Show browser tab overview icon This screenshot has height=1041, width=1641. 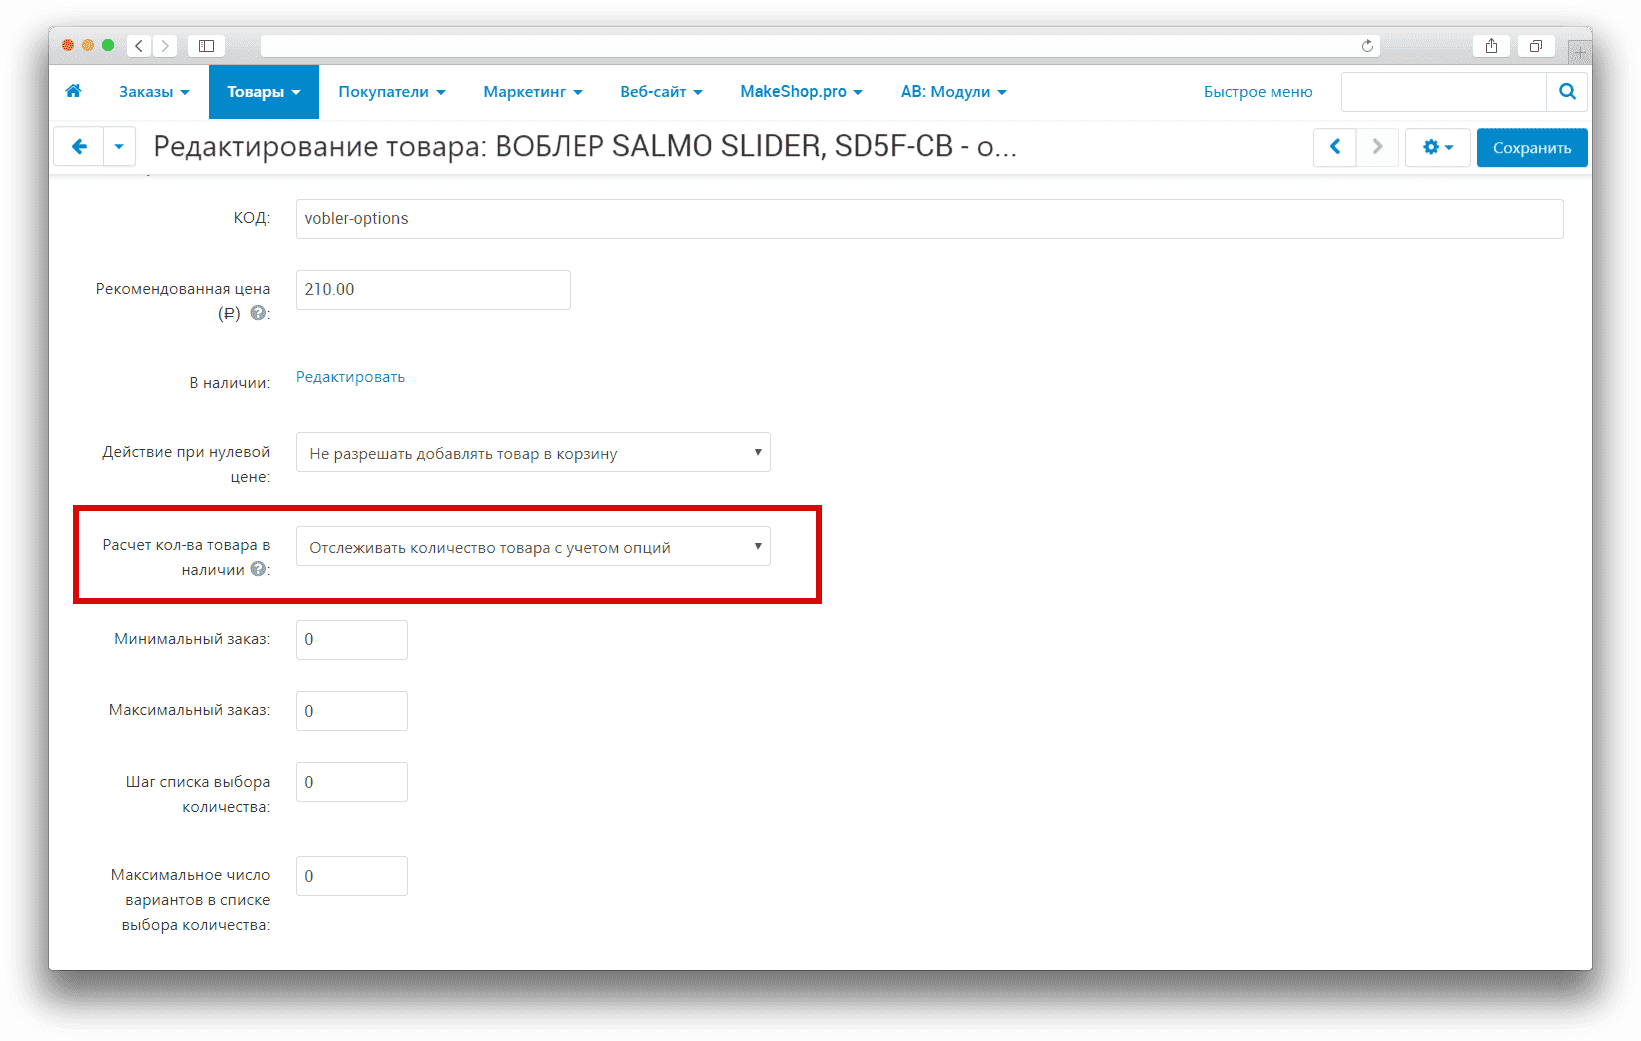pyautogui.click(x=1535, y=46)
